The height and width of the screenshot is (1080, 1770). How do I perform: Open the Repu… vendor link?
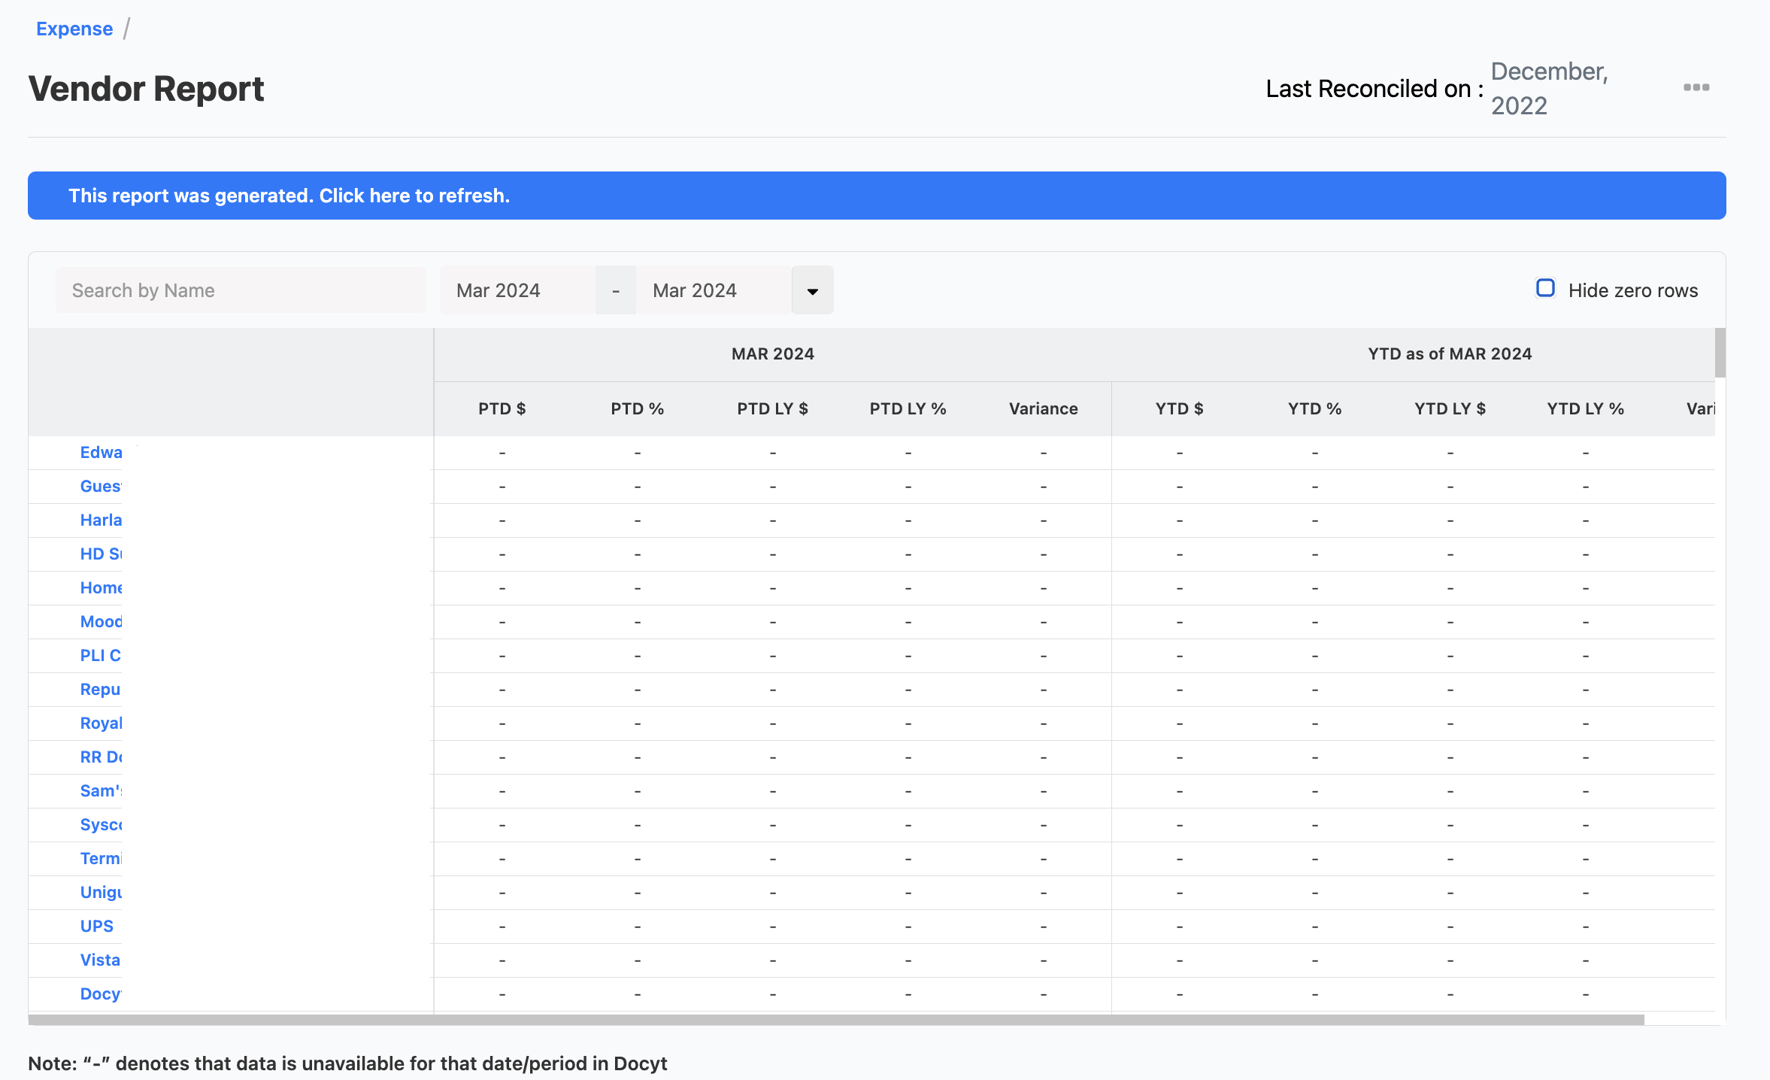point(100,690)
